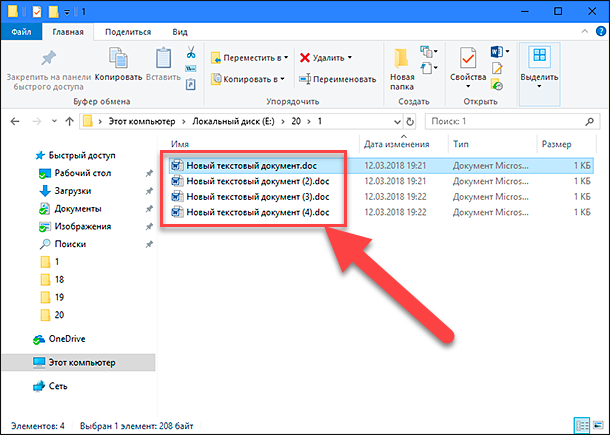Click the red Удалить button
Image resolution: width=610 pixels, height=435 pixels.
click(x=322, y=58)
